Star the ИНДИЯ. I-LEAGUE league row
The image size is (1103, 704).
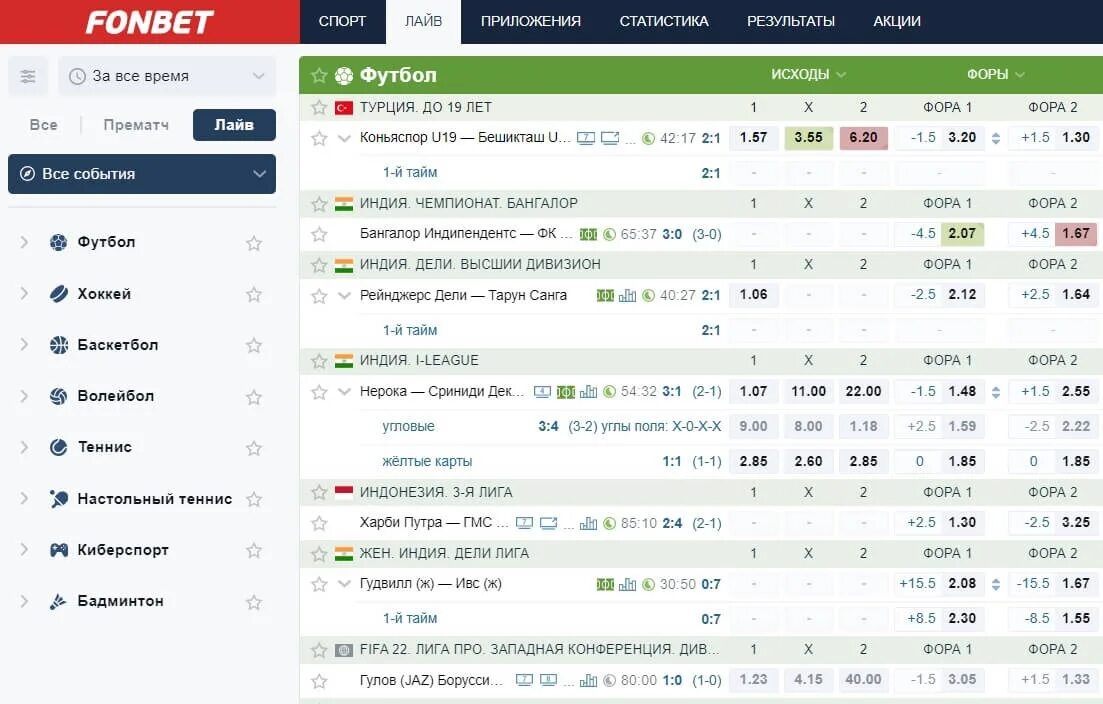[319, 361]
